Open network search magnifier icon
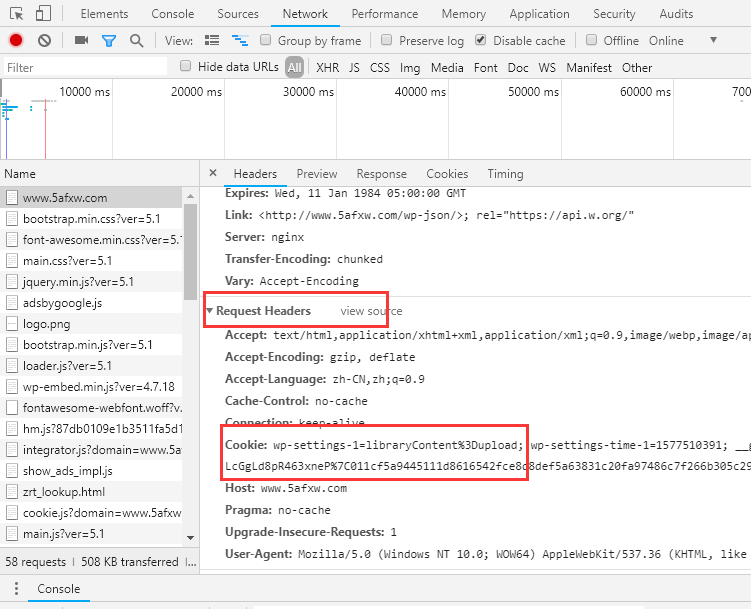Screen dimensions: 751x609 (137, 41)
